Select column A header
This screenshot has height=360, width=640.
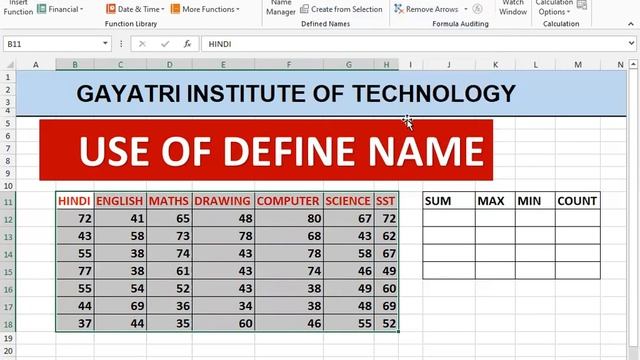click(36, 64)
